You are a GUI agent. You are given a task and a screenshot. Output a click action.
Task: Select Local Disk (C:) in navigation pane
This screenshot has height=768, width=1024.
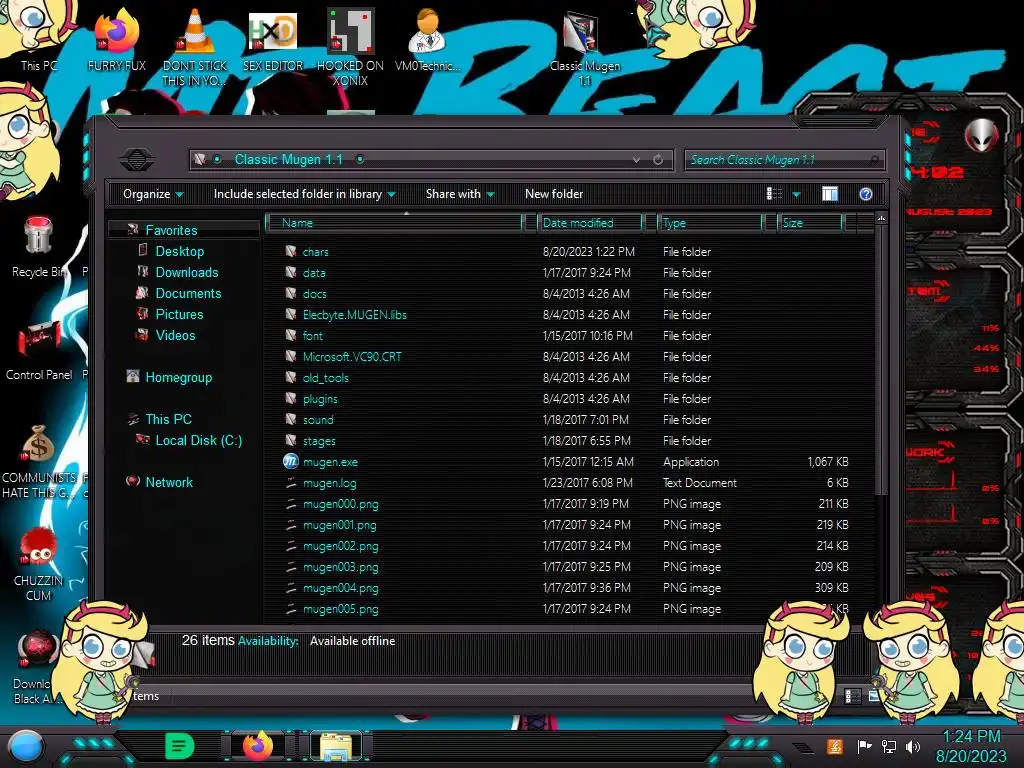(199, 440)
